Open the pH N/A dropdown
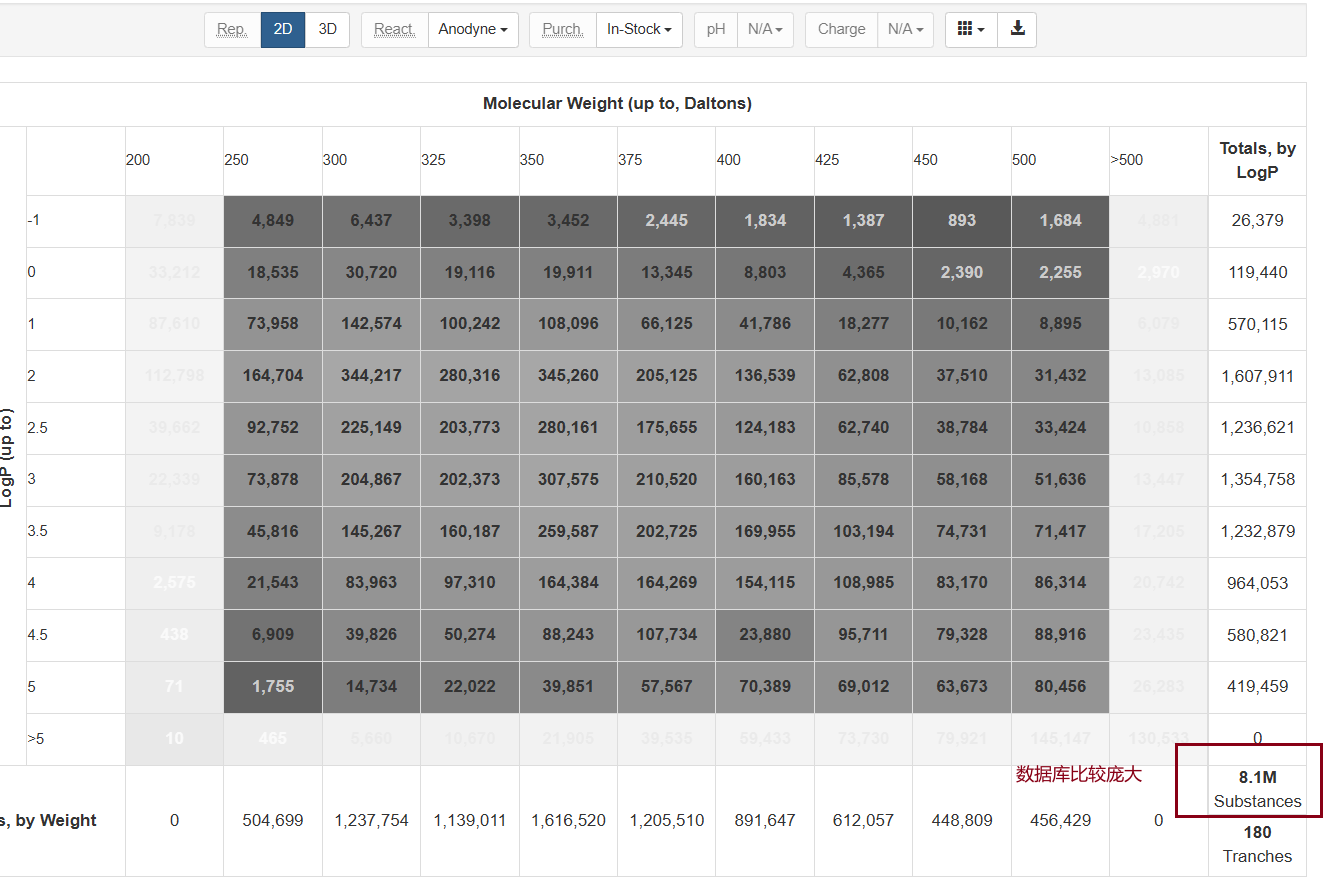Image resolution: width=1328 pixels, height=884 pixels. [x=765, y=29]
